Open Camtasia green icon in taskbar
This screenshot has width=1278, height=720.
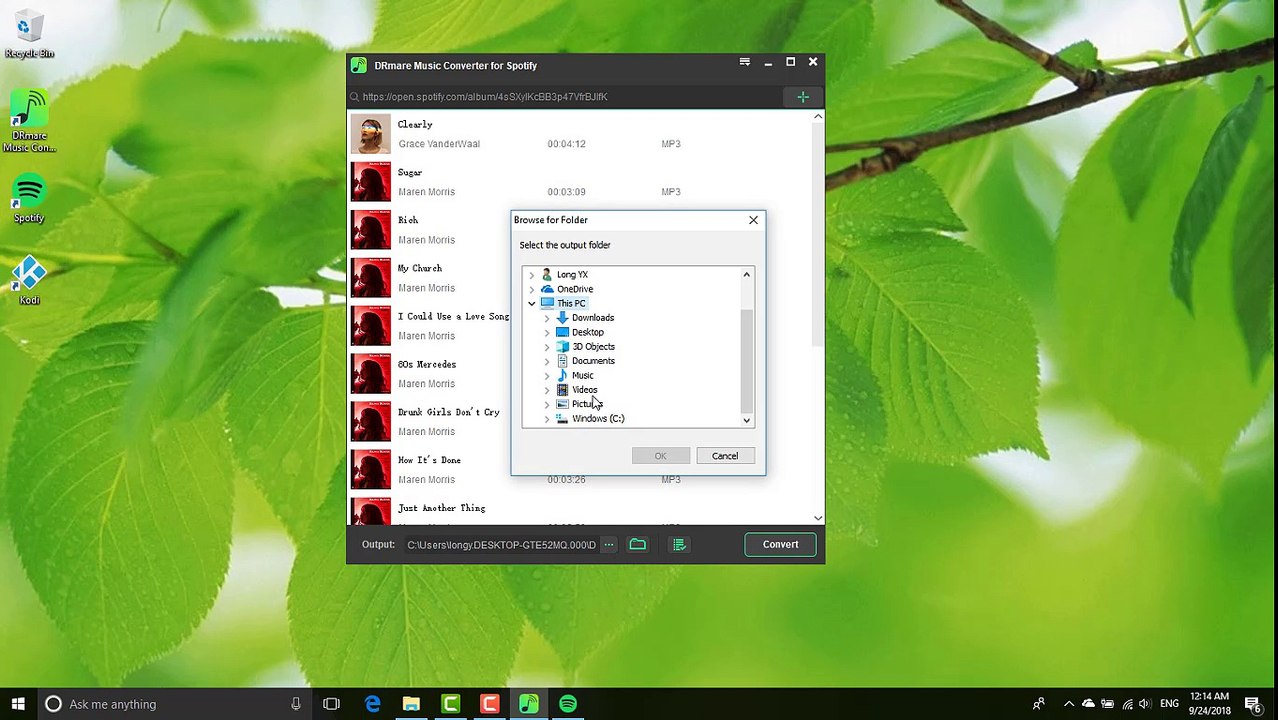(451, 704)
